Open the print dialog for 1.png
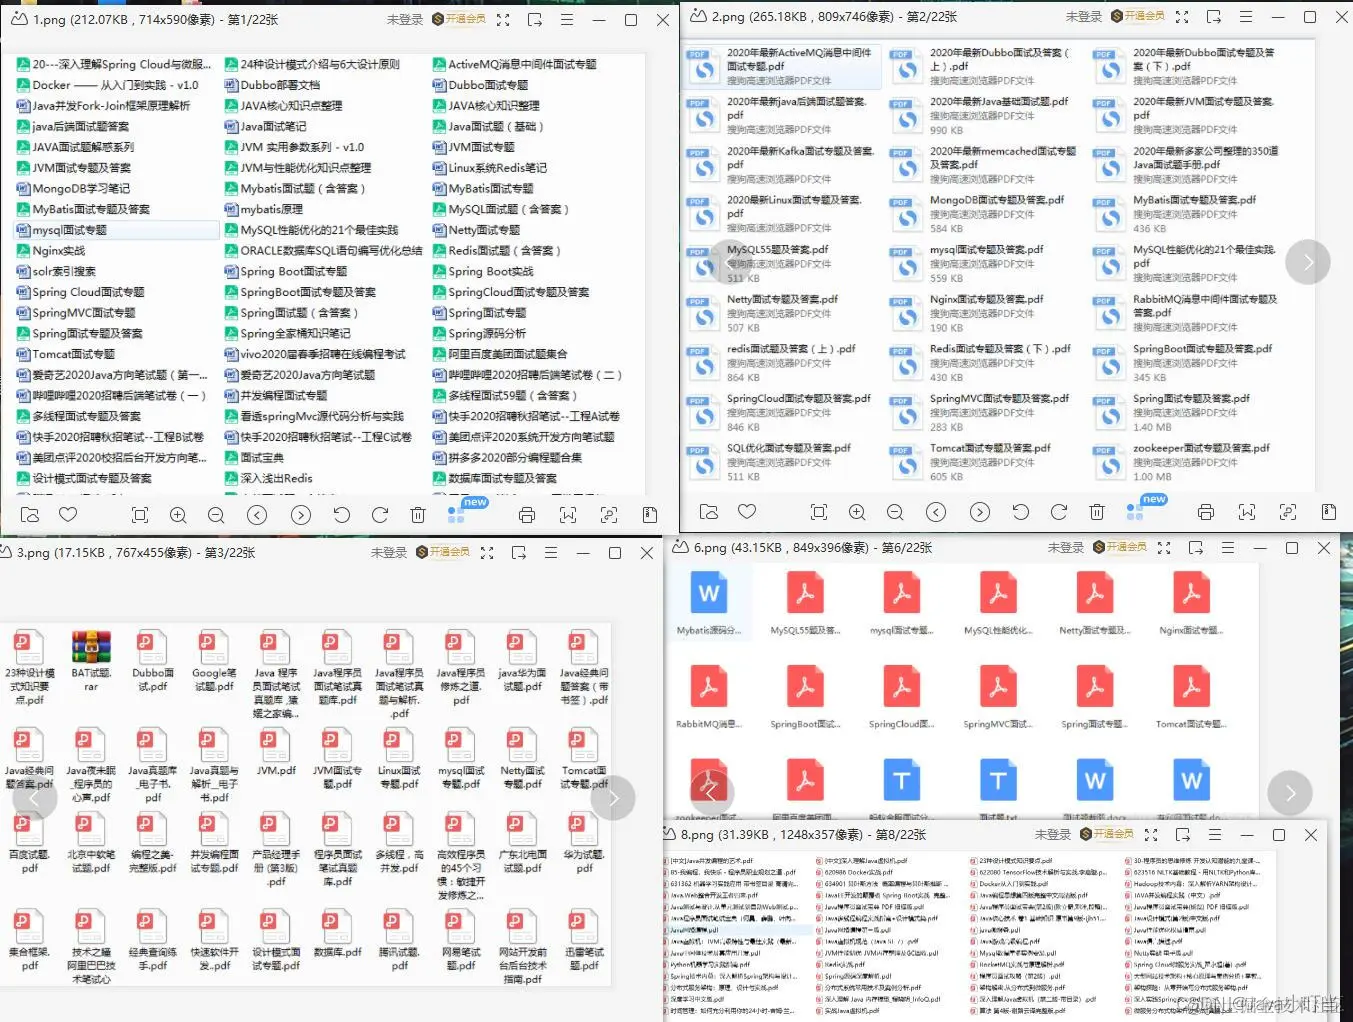The image size is (1353, 1022). pos(527,514)
